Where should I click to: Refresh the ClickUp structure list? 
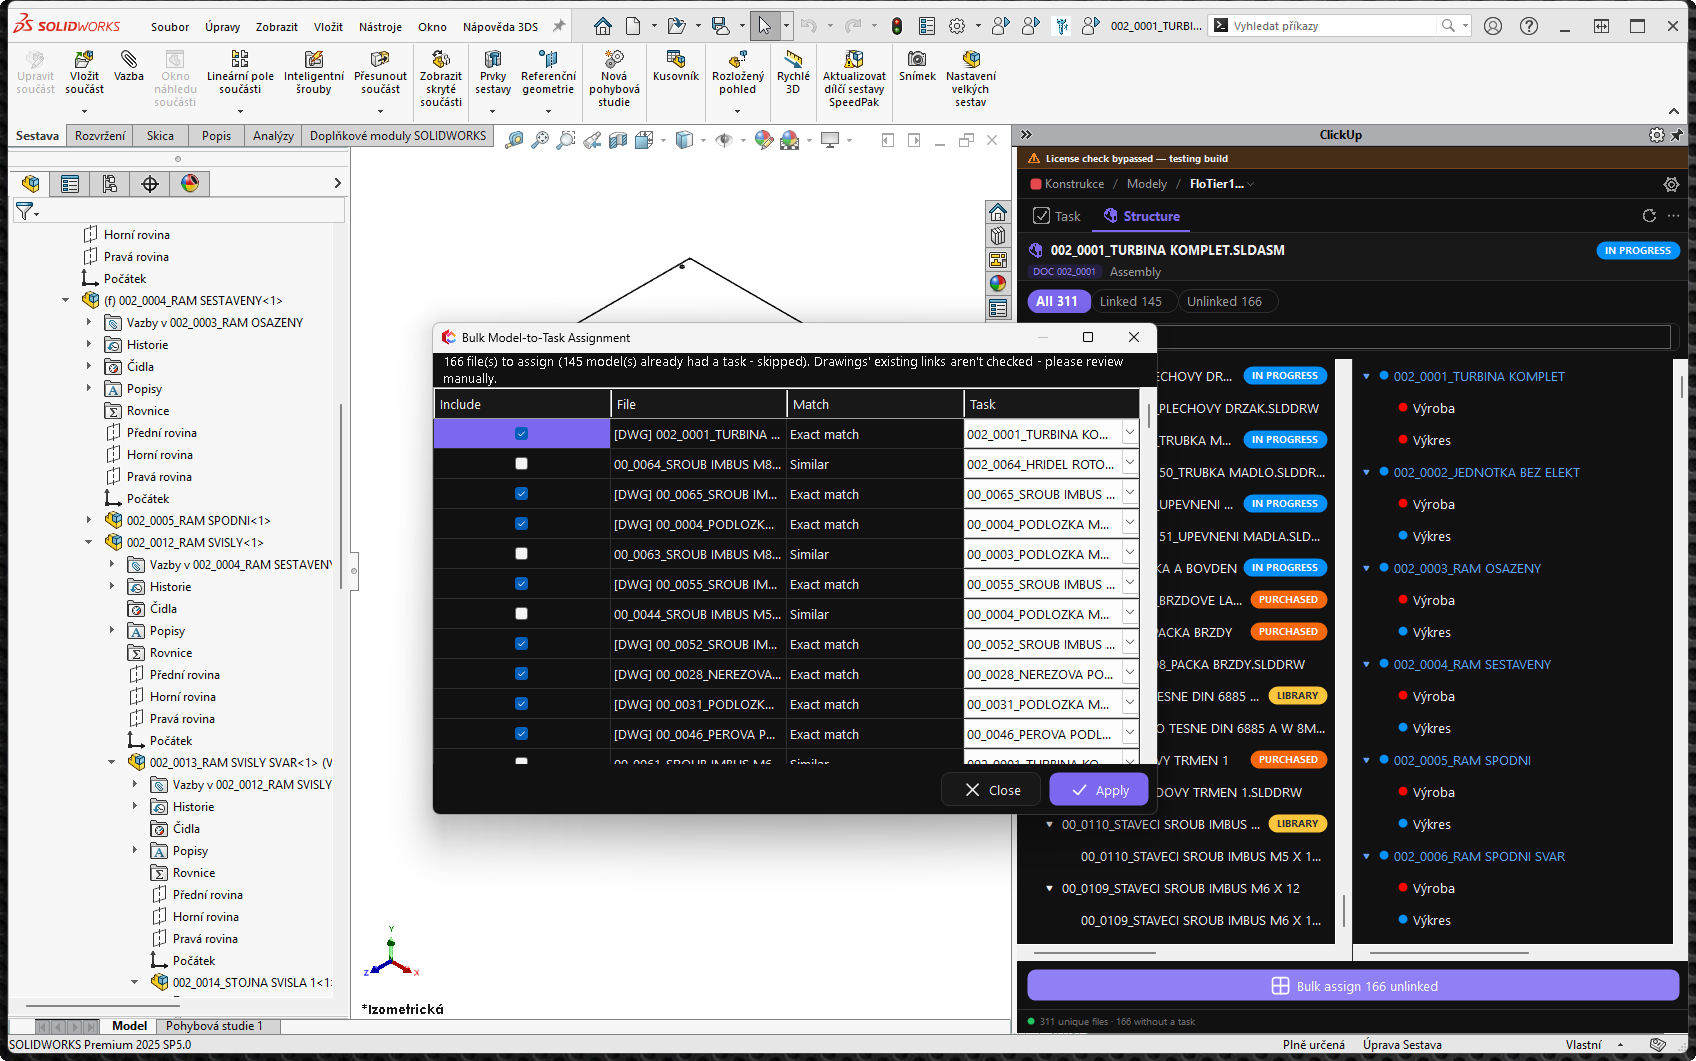point(1649,216)
